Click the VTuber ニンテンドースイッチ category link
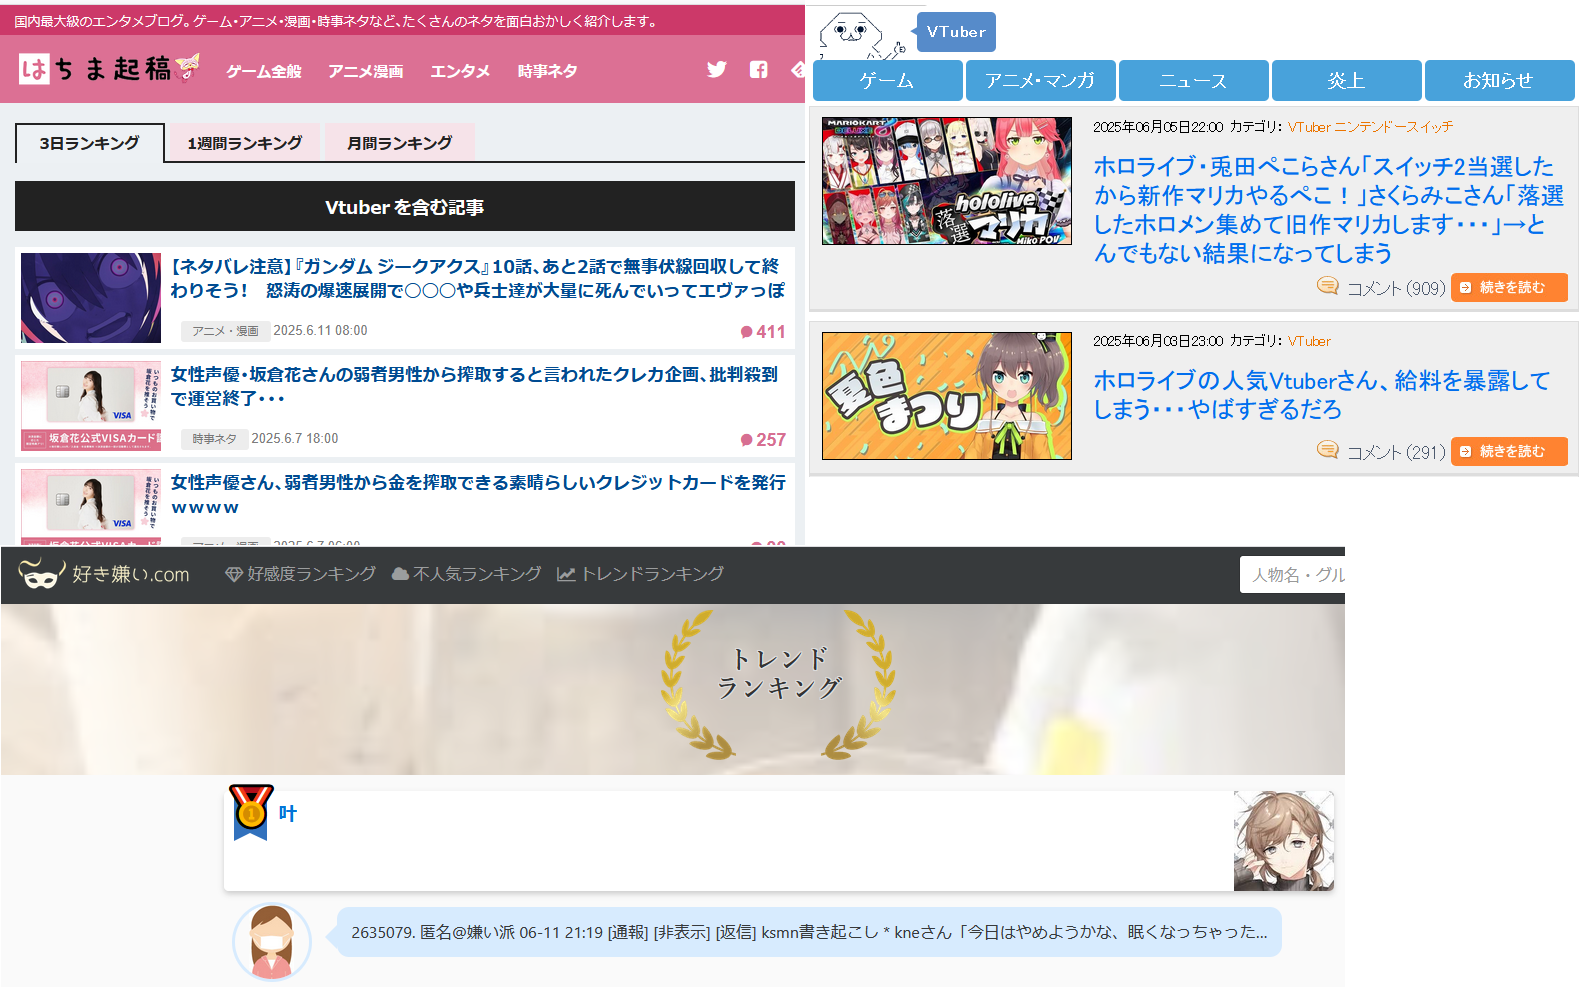The width and height of the screenshot is (1583, 990). pos(1370,127)
